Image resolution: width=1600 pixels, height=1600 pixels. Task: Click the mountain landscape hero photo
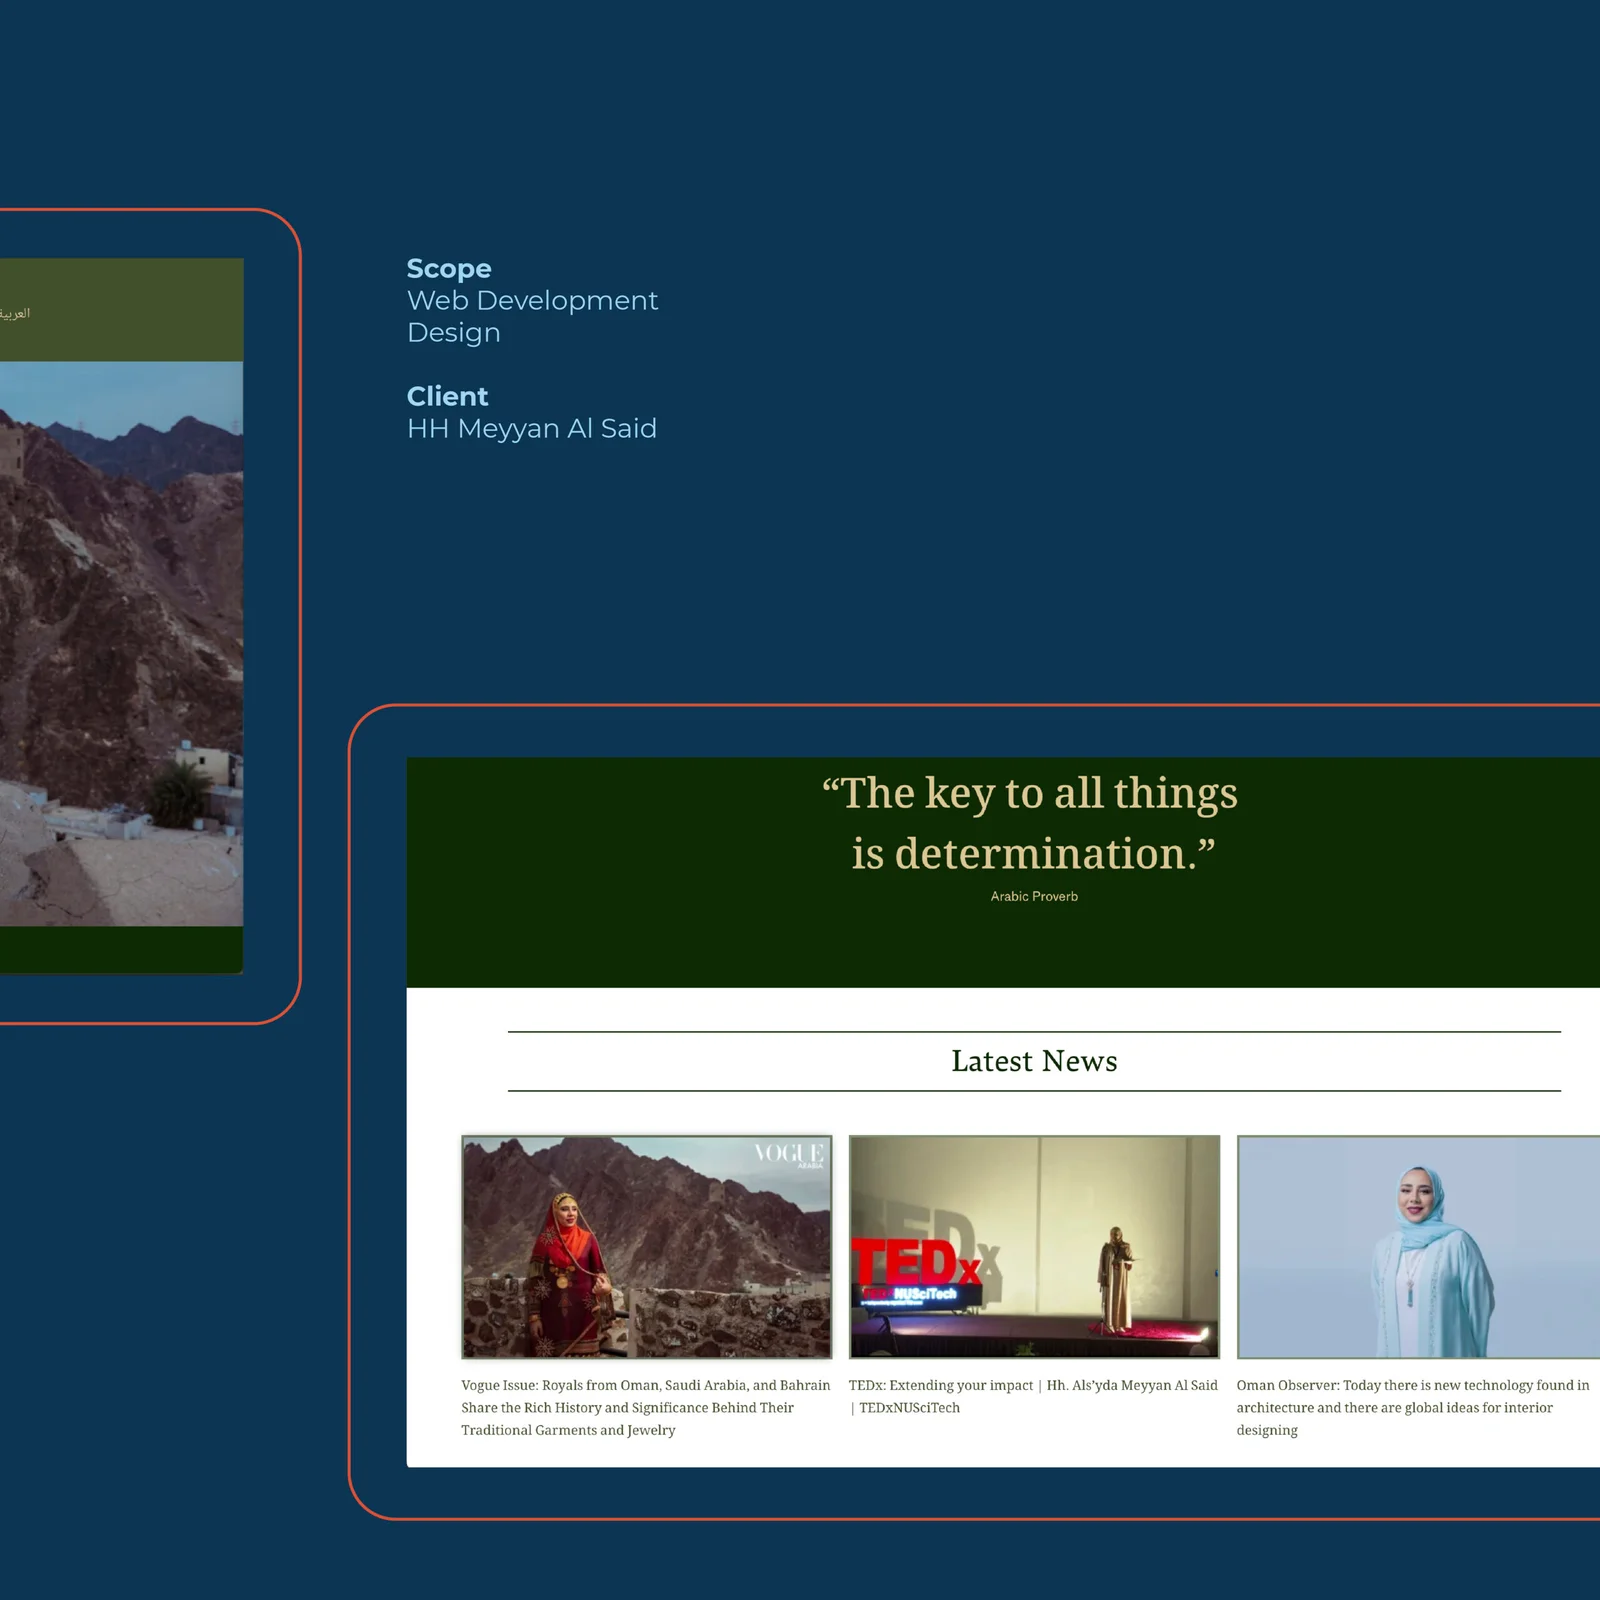point(120,640)
